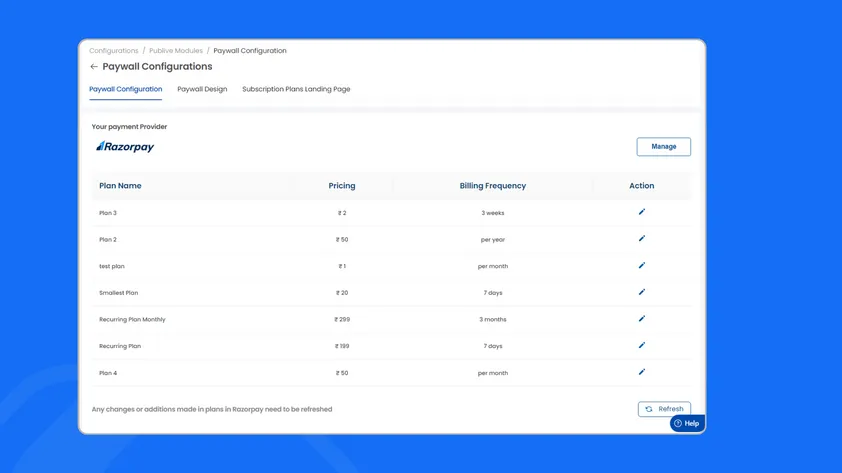Click the Pricing column header
842x473 pixels.
[x=342, y=186]
